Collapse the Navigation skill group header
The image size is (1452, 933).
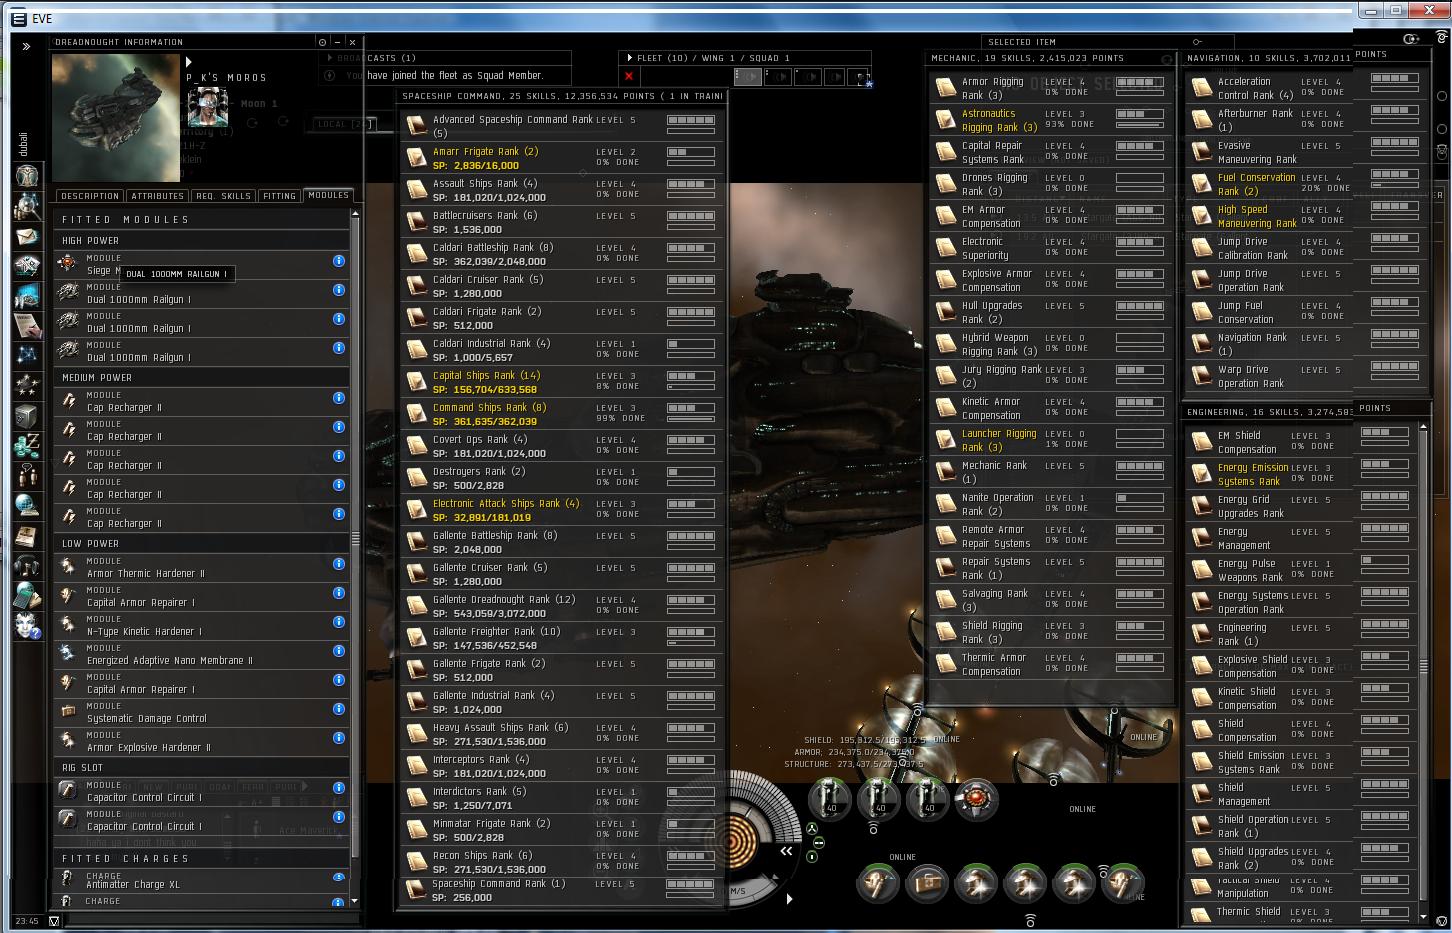click(1268, 58)
